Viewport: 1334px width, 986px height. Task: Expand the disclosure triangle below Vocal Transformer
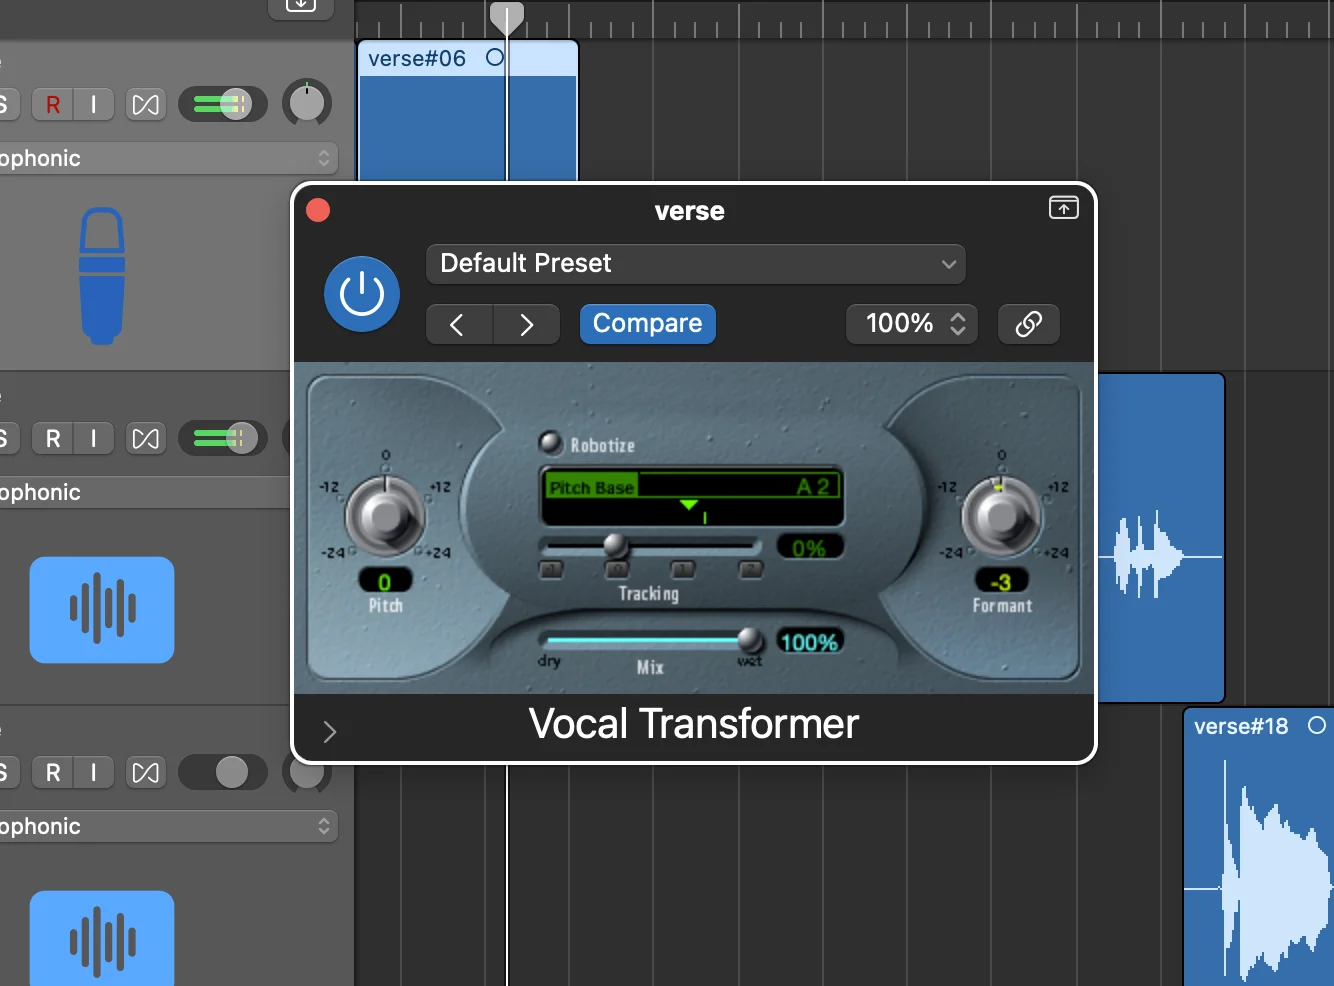click(330, 731)
